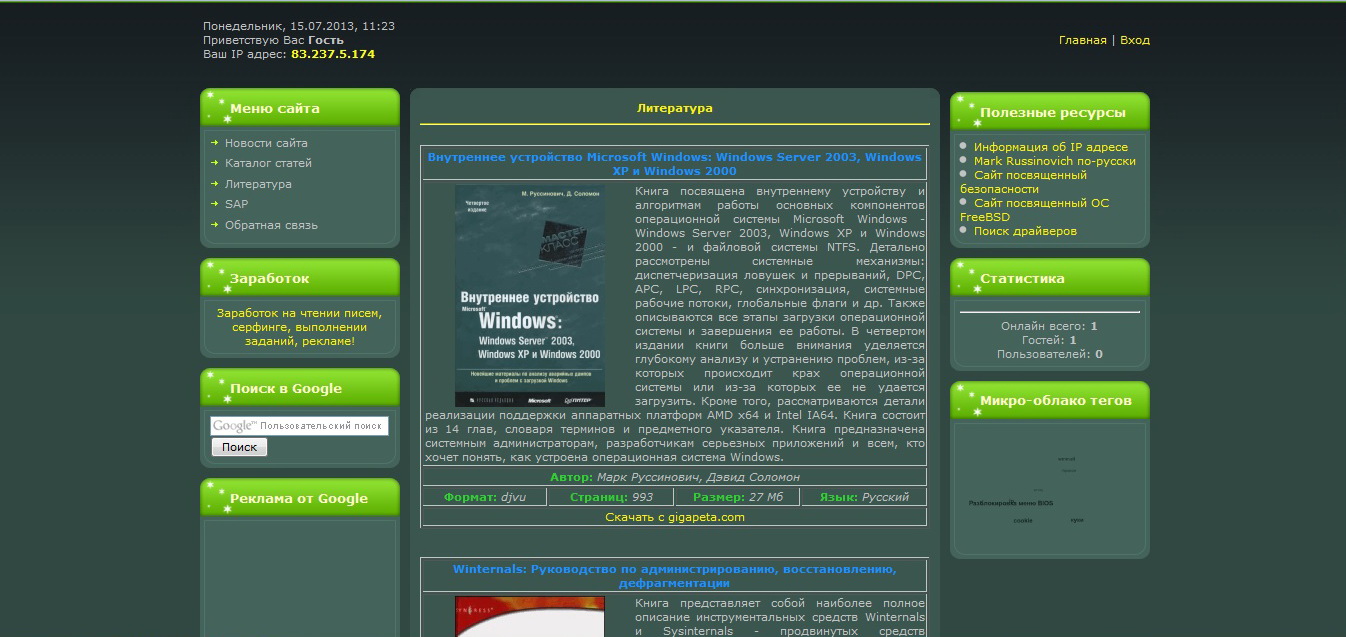Click the Меню сайта block header
1346x637 pixels.
pyautogui.click(x=300, y=108)
